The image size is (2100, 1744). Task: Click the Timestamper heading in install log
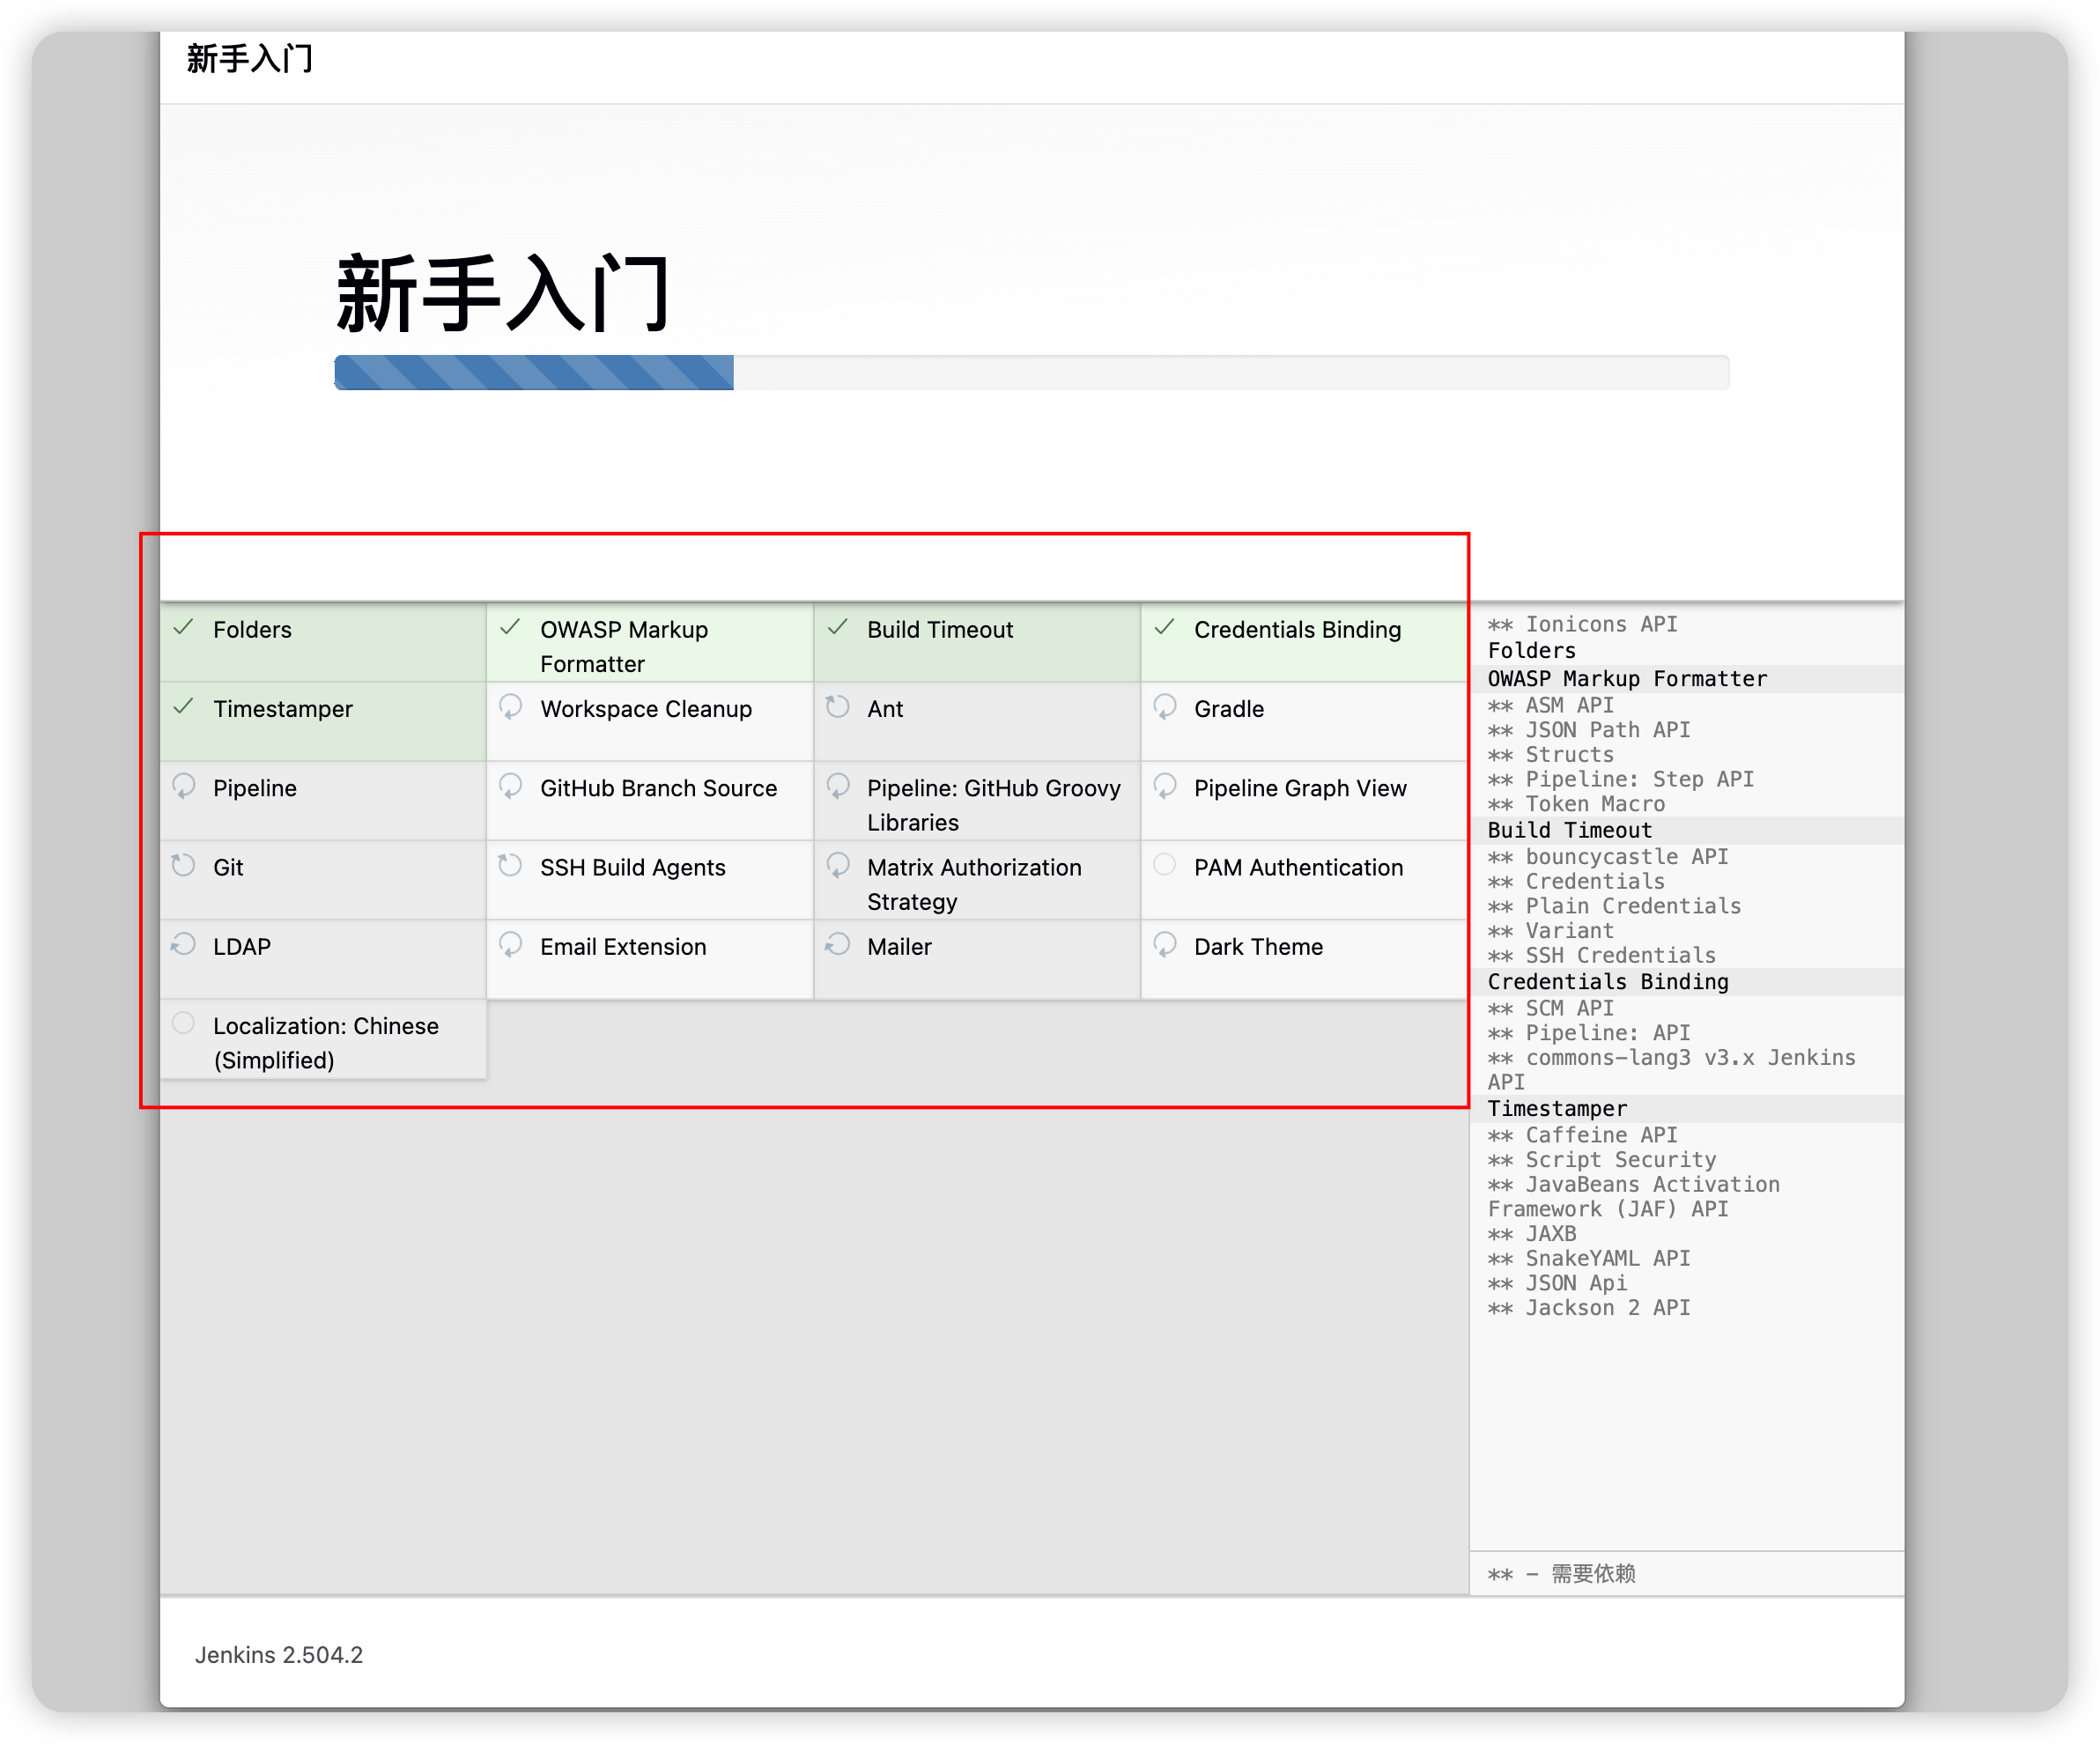click(1557, 1108)
